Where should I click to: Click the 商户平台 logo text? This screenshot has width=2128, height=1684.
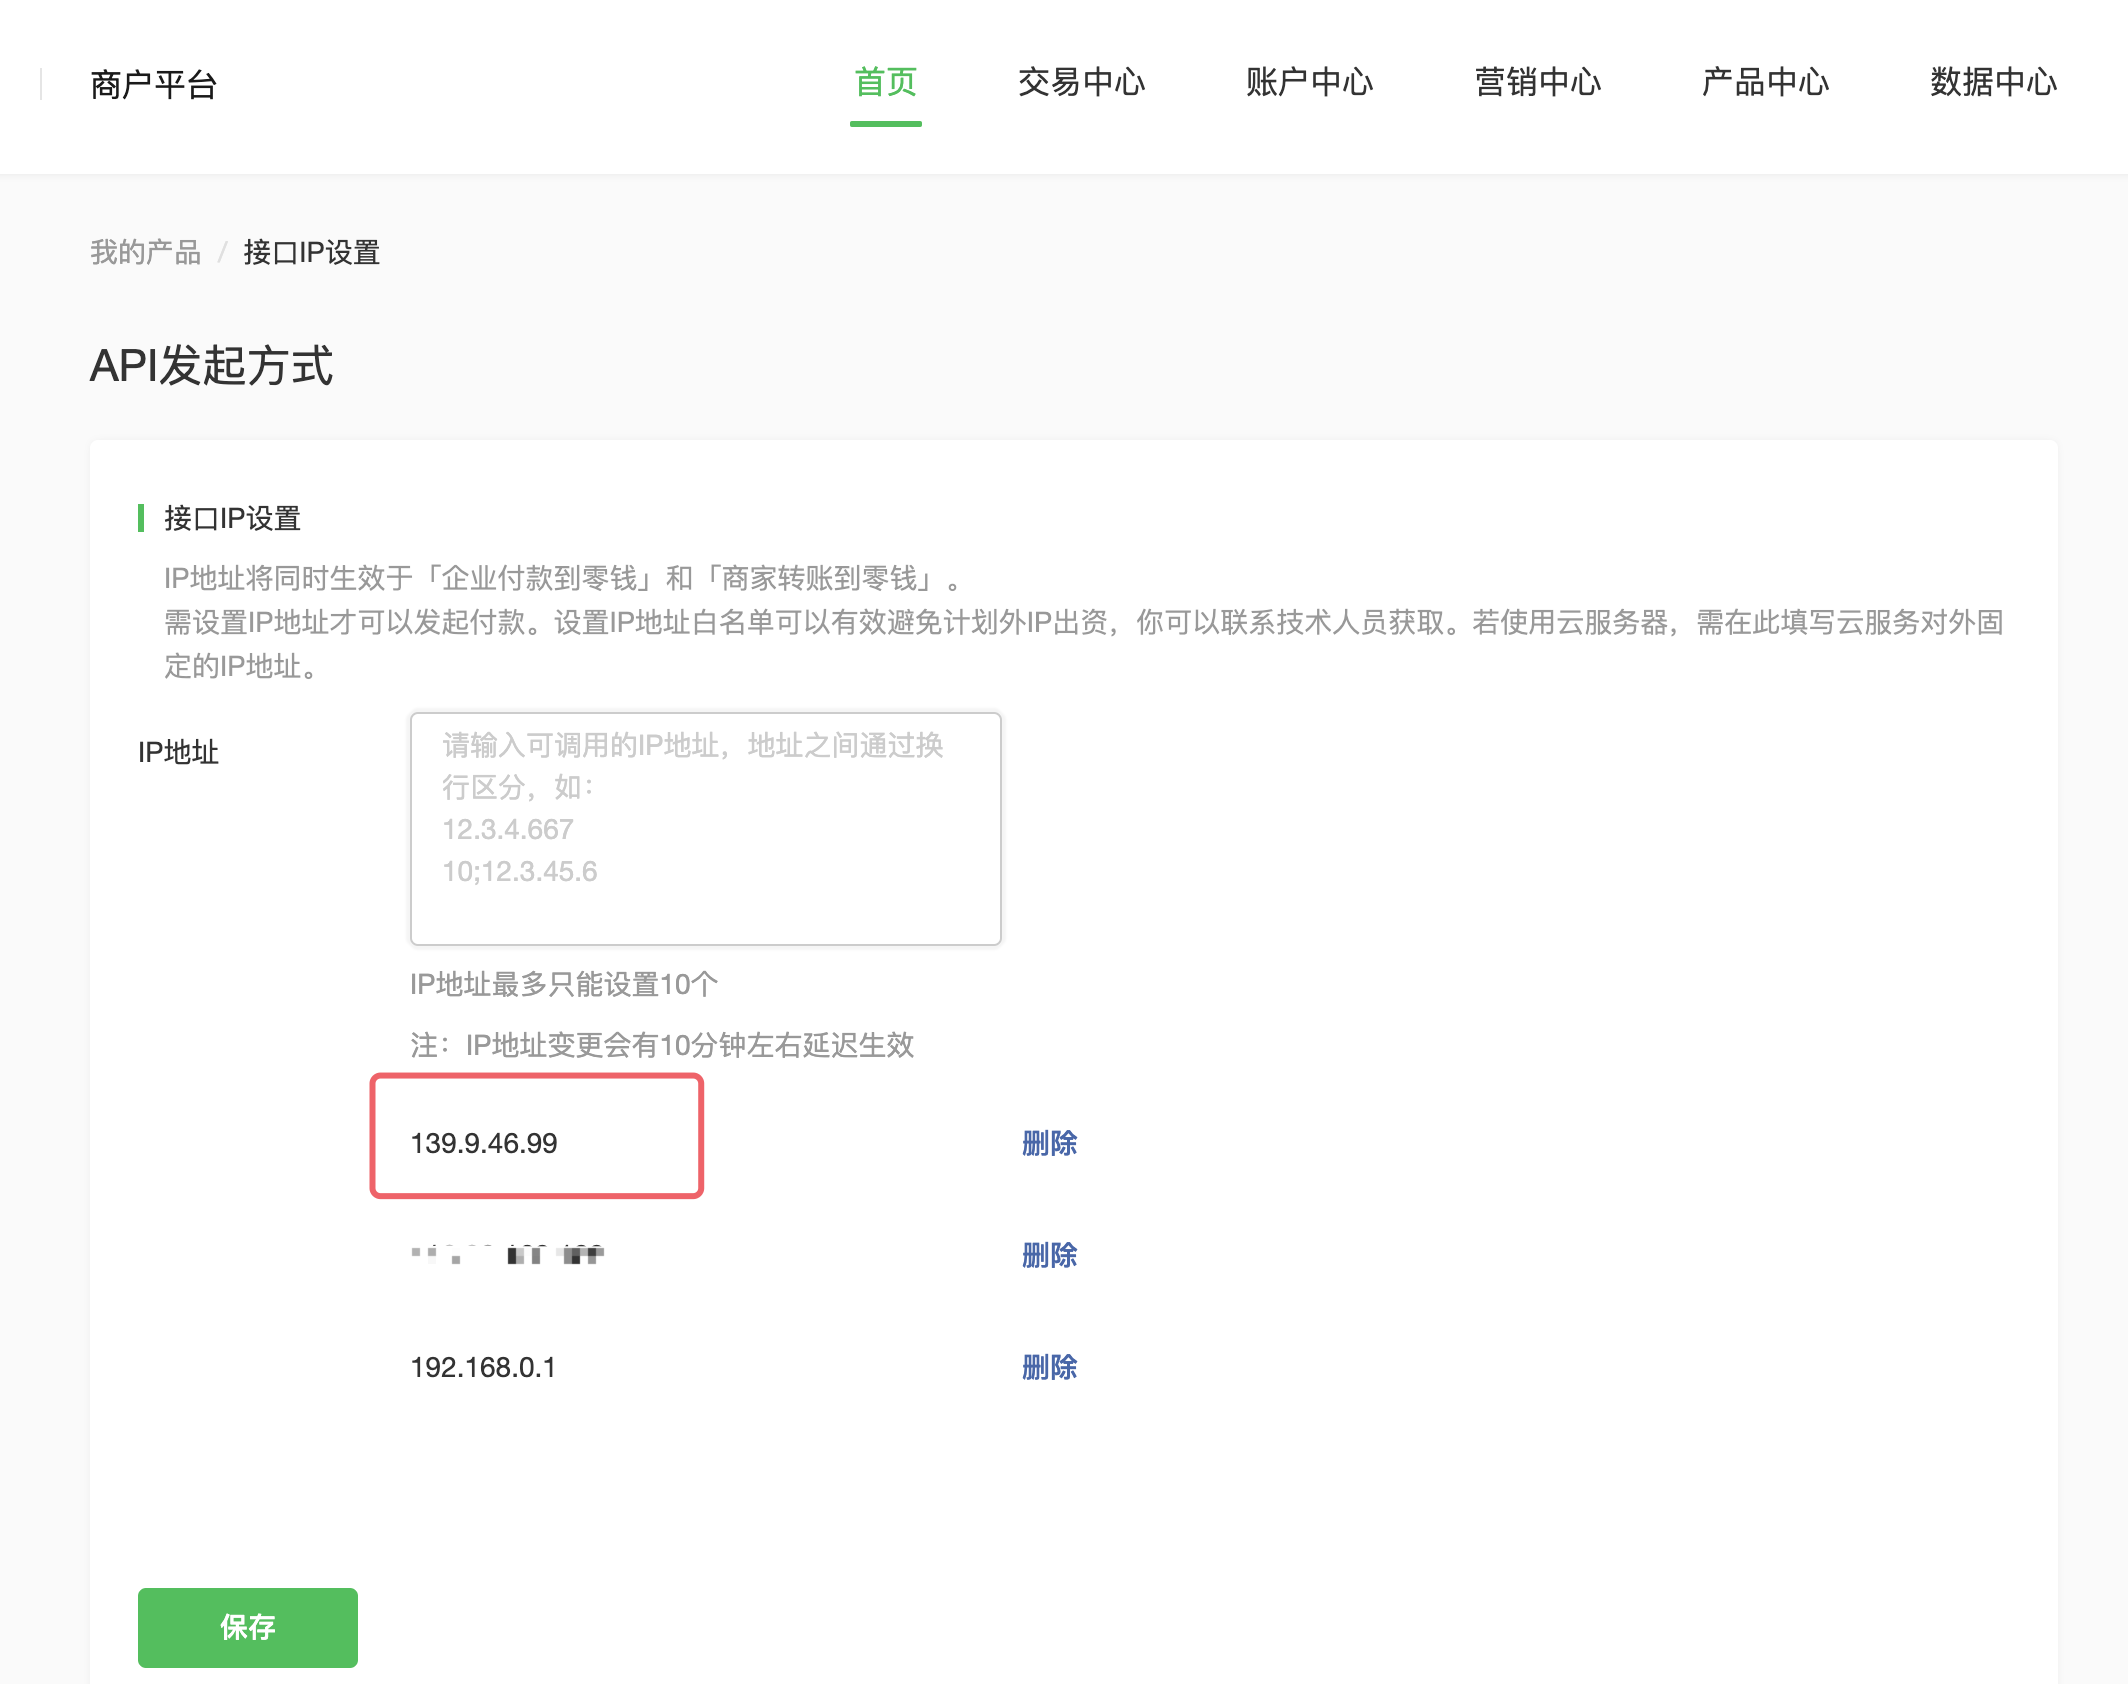[x=154, y=85]
